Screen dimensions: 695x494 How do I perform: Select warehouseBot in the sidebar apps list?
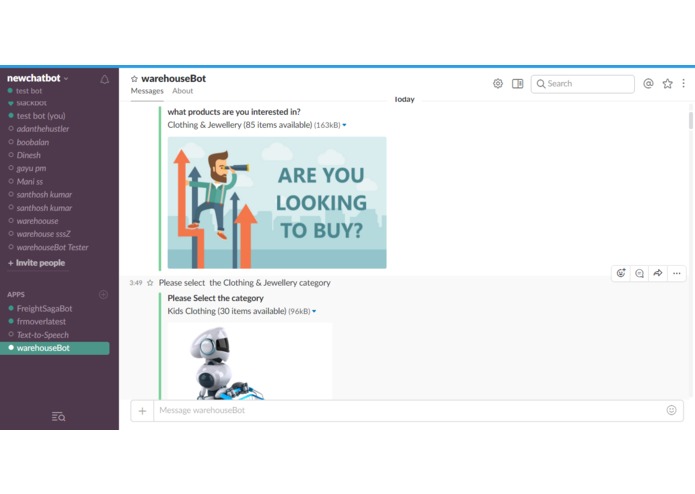tap(55, 348)
